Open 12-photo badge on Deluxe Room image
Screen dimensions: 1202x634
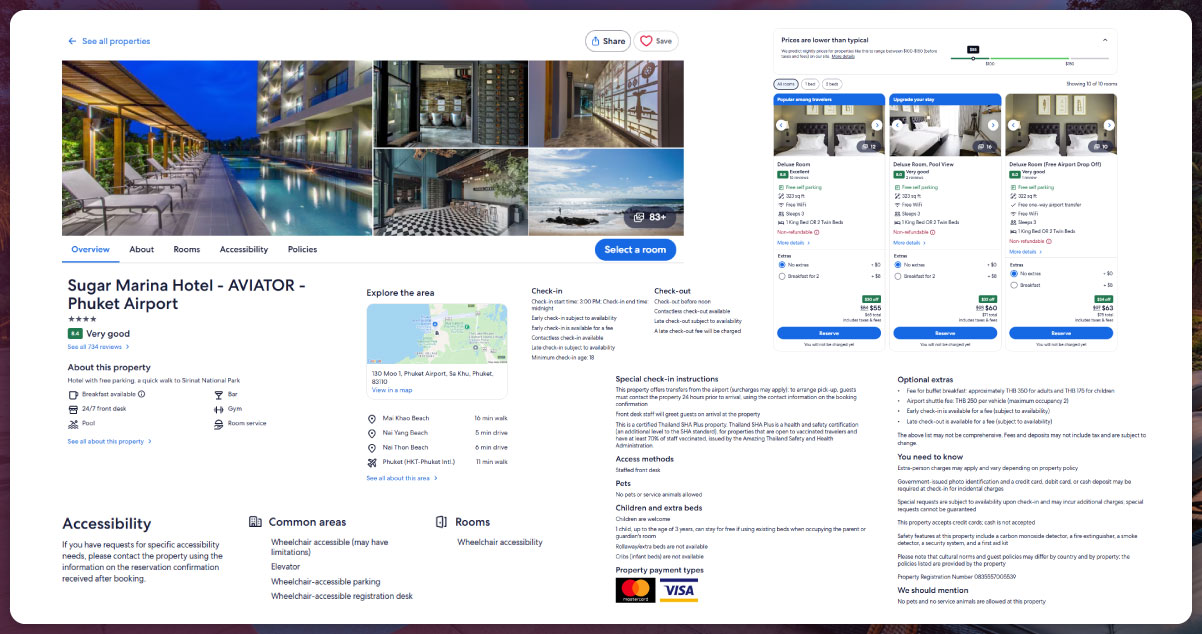[868, 147]
